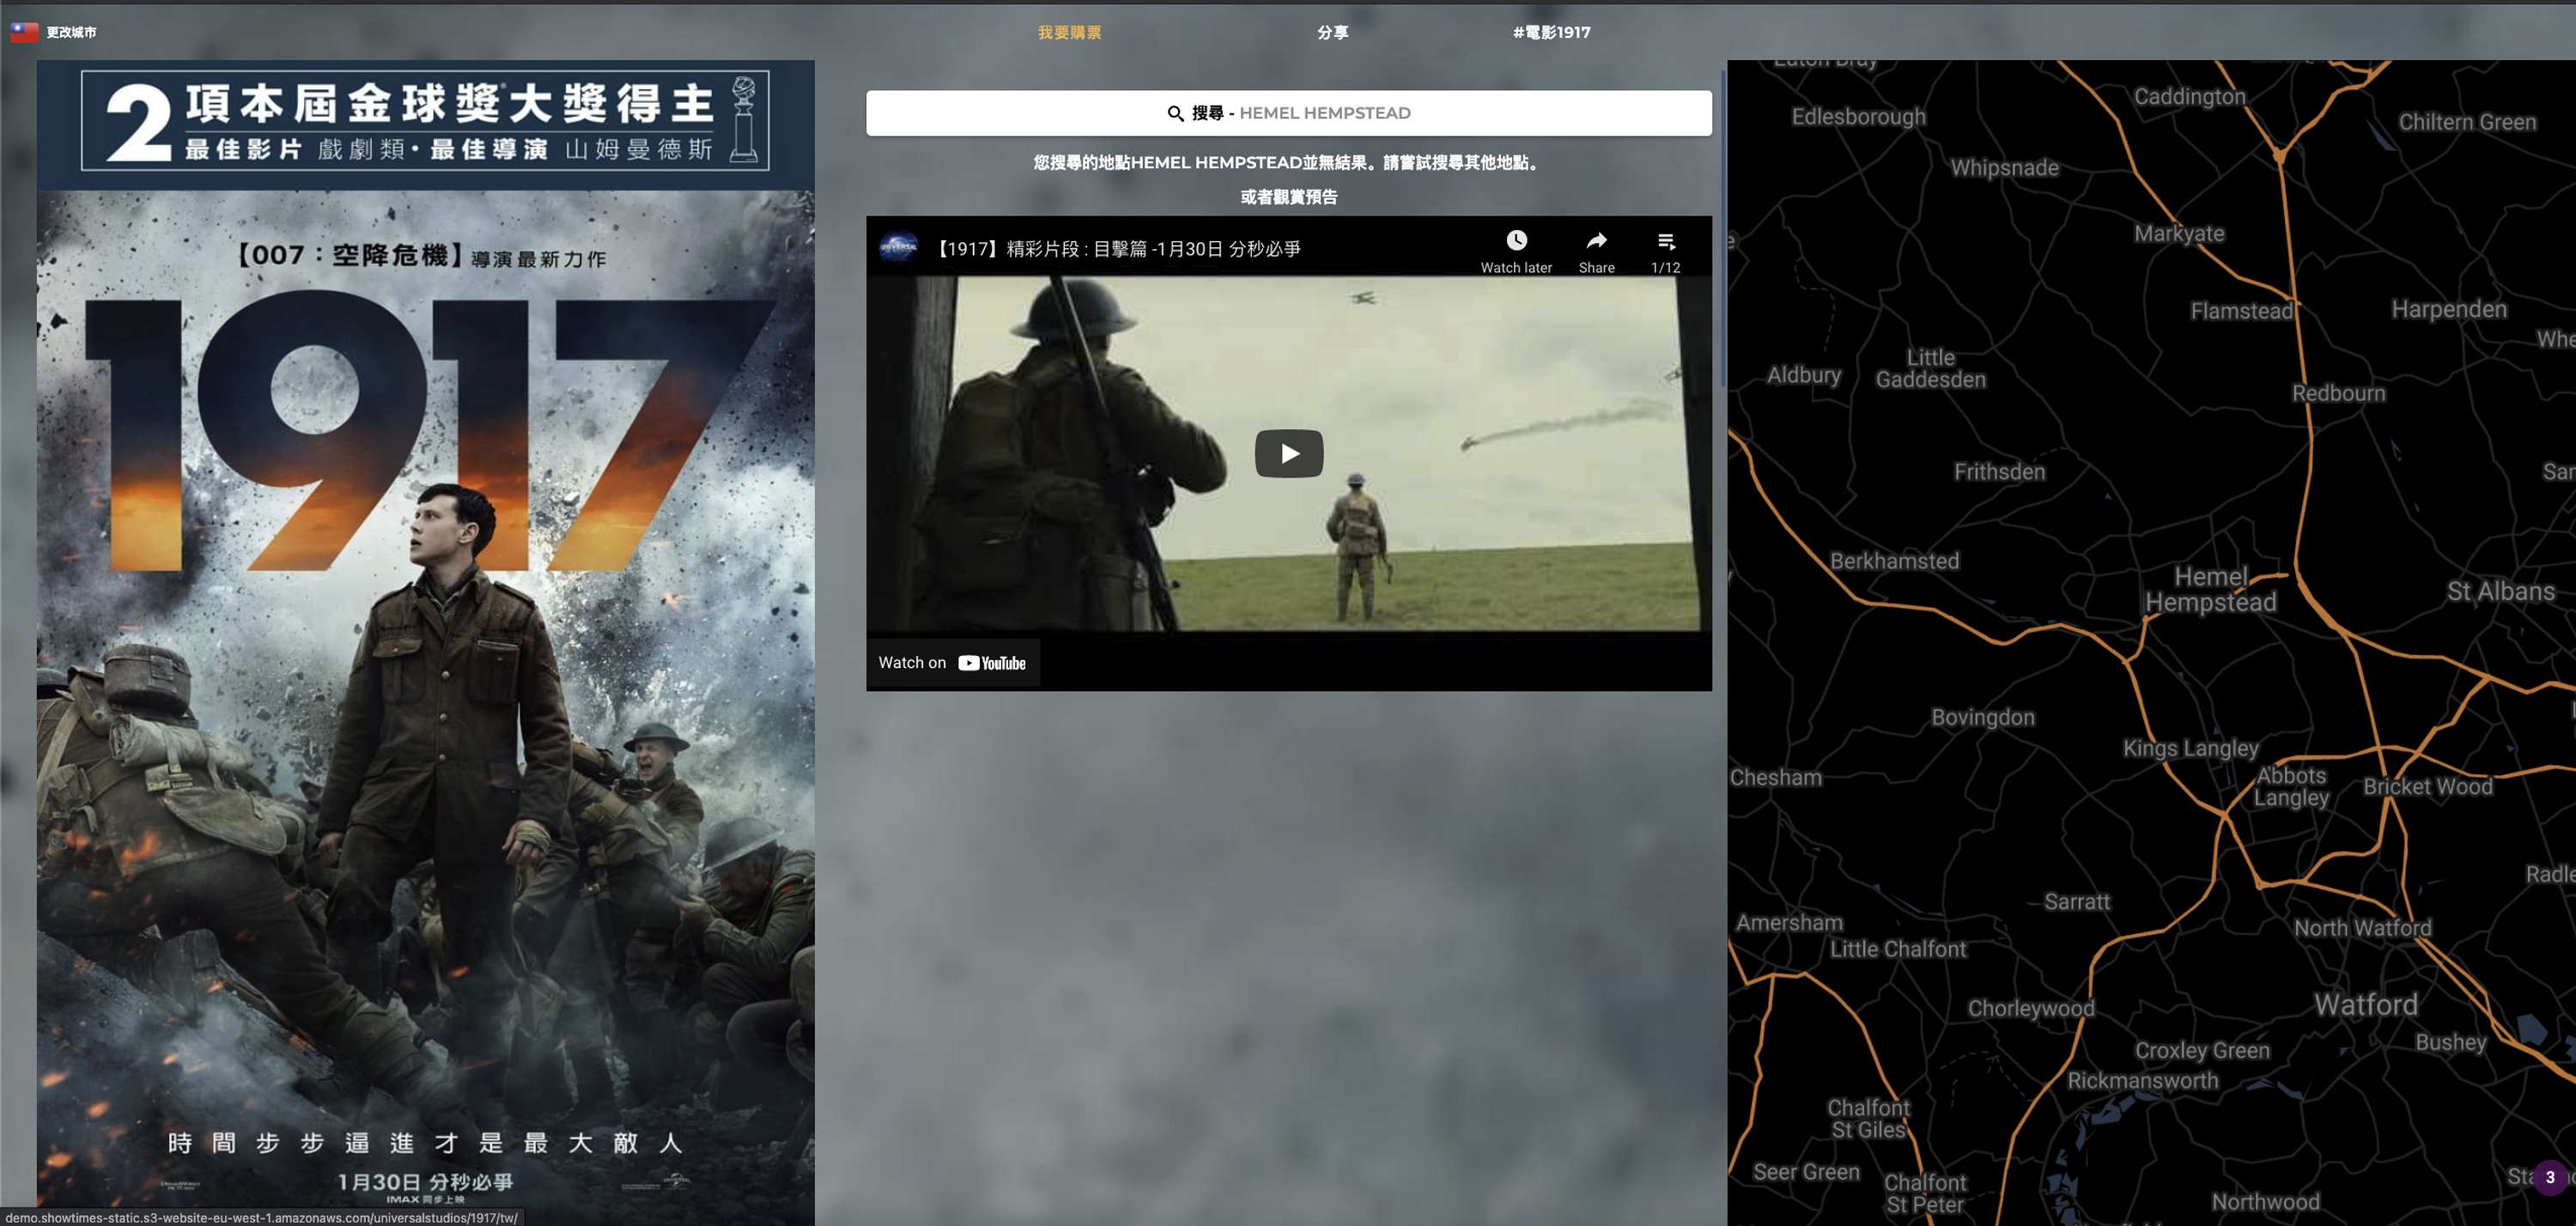Click Hemel Hempstead label on the map

2211,589
